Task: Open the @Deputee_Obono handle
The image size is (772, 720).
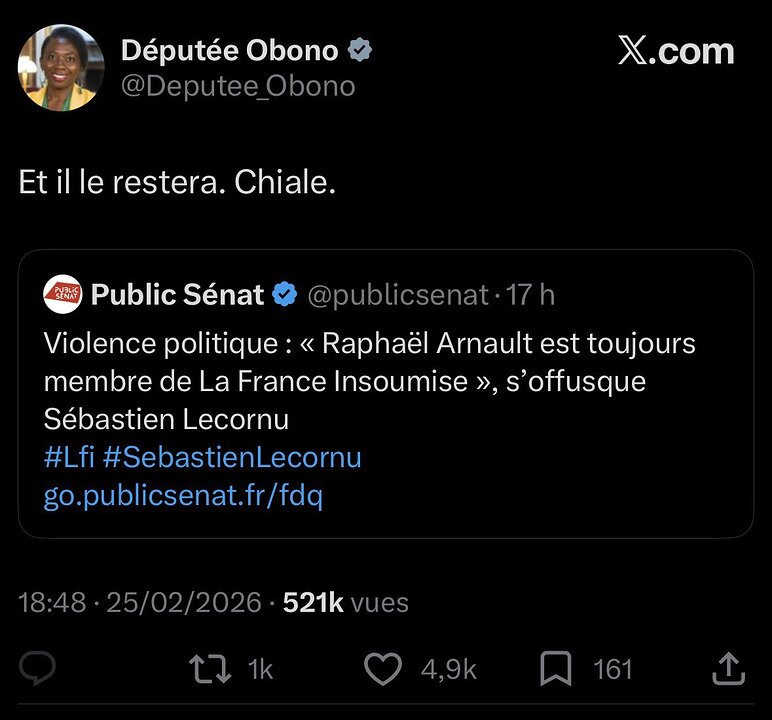Action: (238, 86)
